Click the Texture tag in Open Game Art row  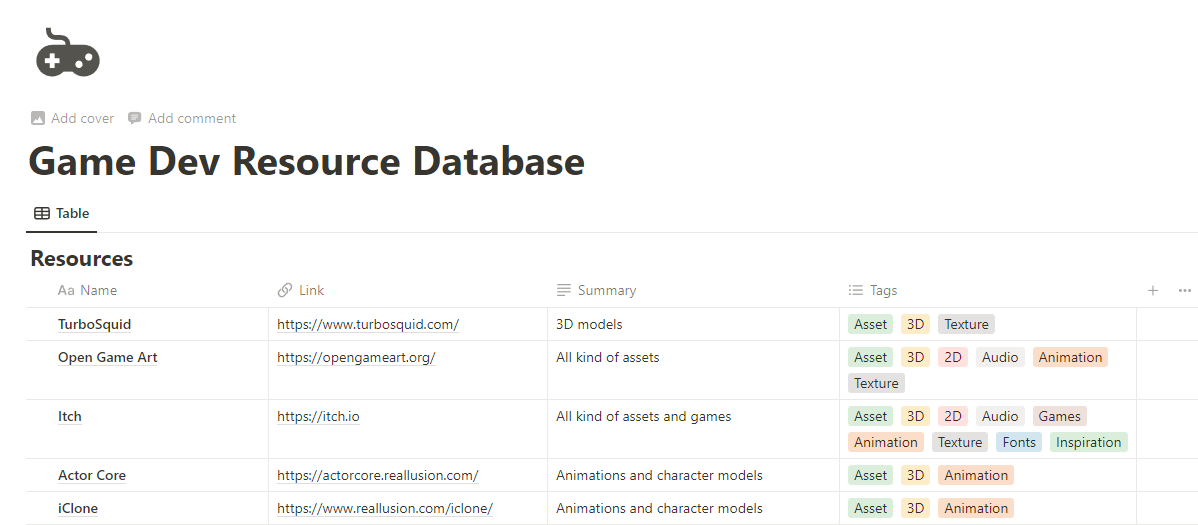876,384
